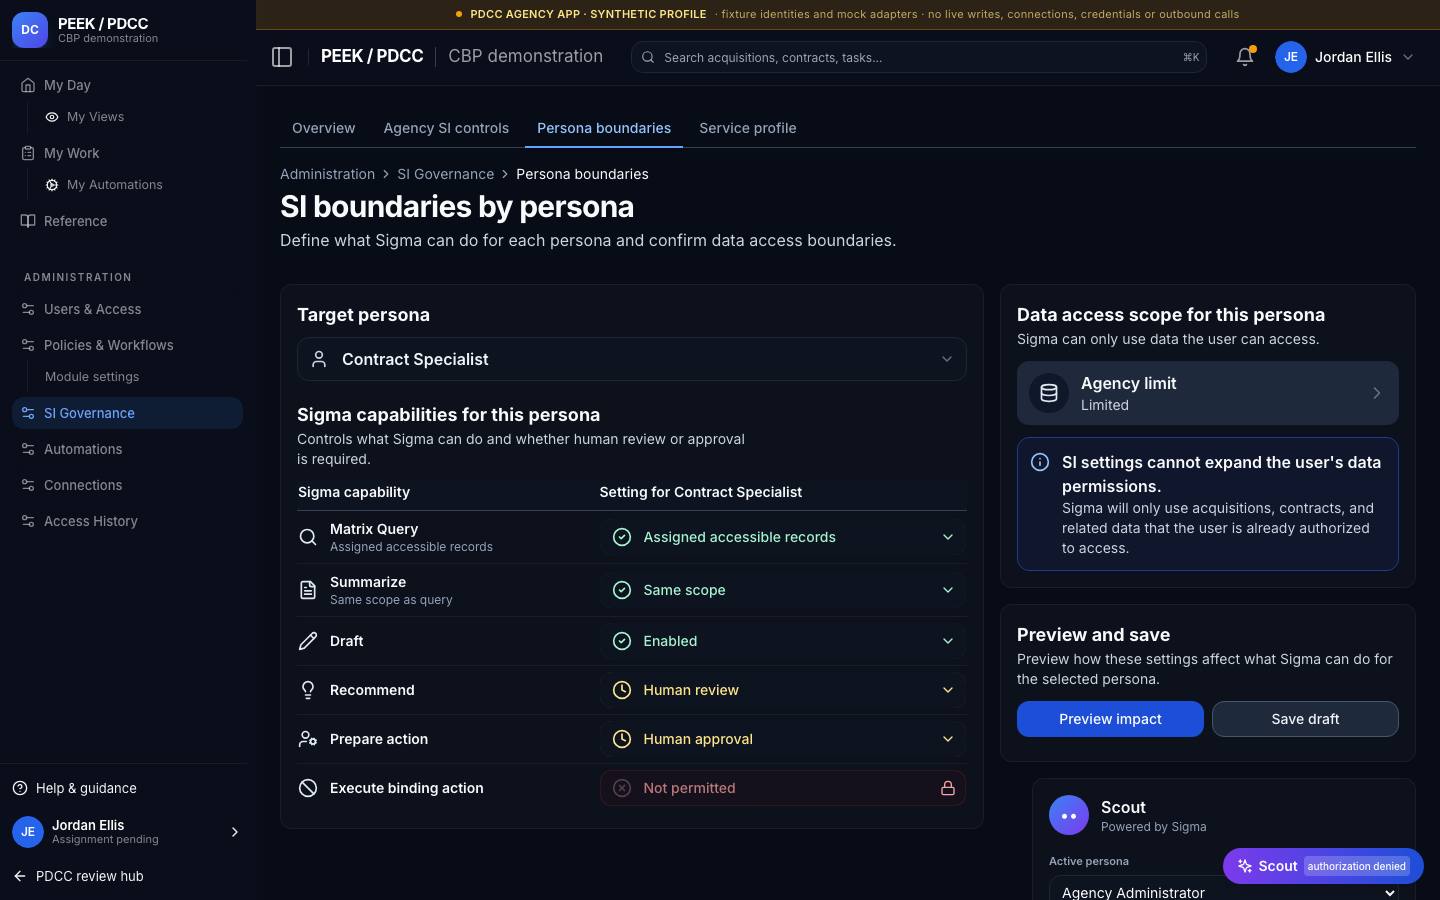Open Connections in the sidebar
The width and height of the screenshot is (1440, 900).
127,485
